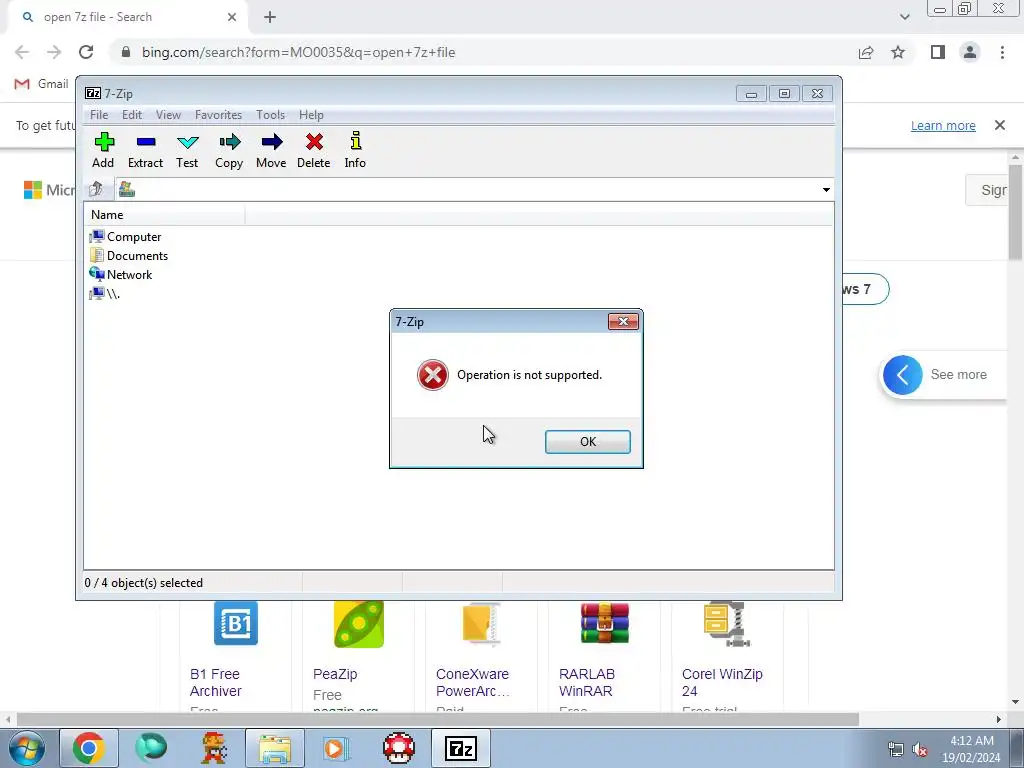Select the Computer item in the list
The width and height of the screenshot is (1024, 768).
point(125,236)
